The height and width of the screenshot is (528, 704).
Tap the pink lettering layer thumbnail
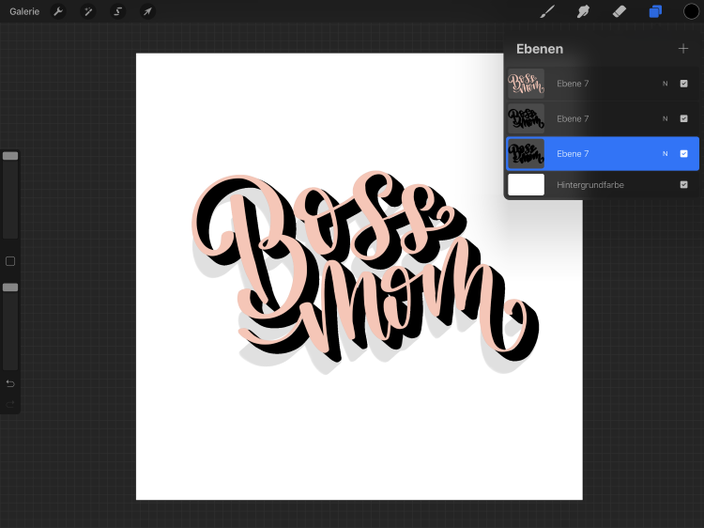(x=526, y=84)
